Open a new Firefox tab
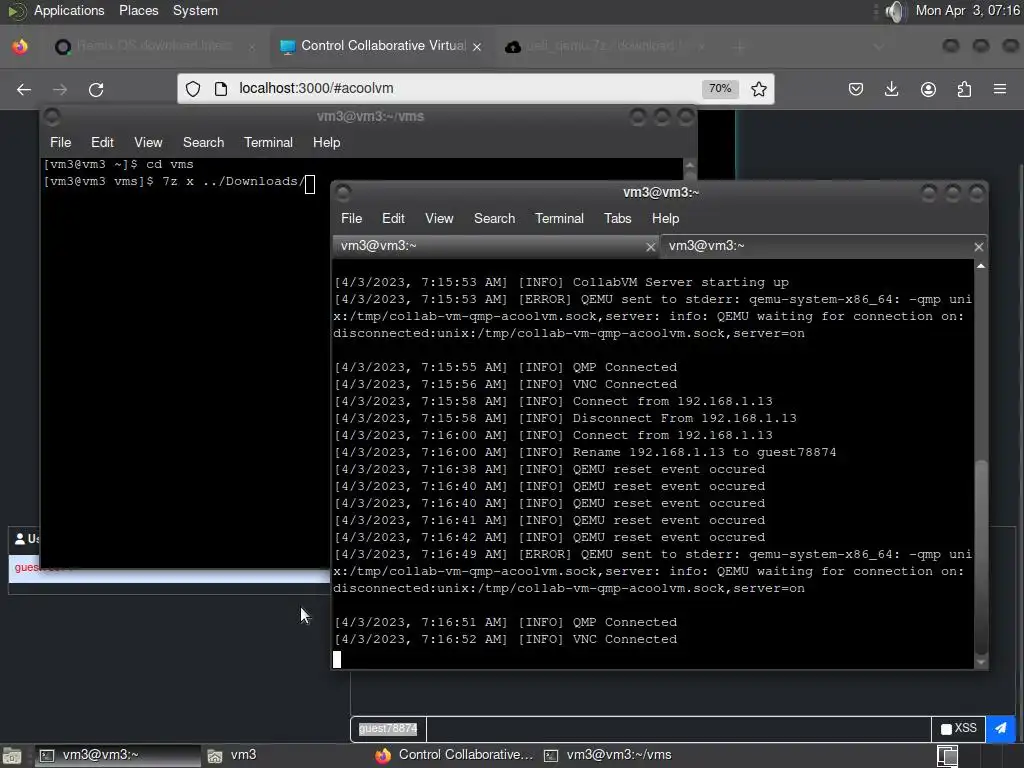This screenshot has width=1024, height=768. 739,46
